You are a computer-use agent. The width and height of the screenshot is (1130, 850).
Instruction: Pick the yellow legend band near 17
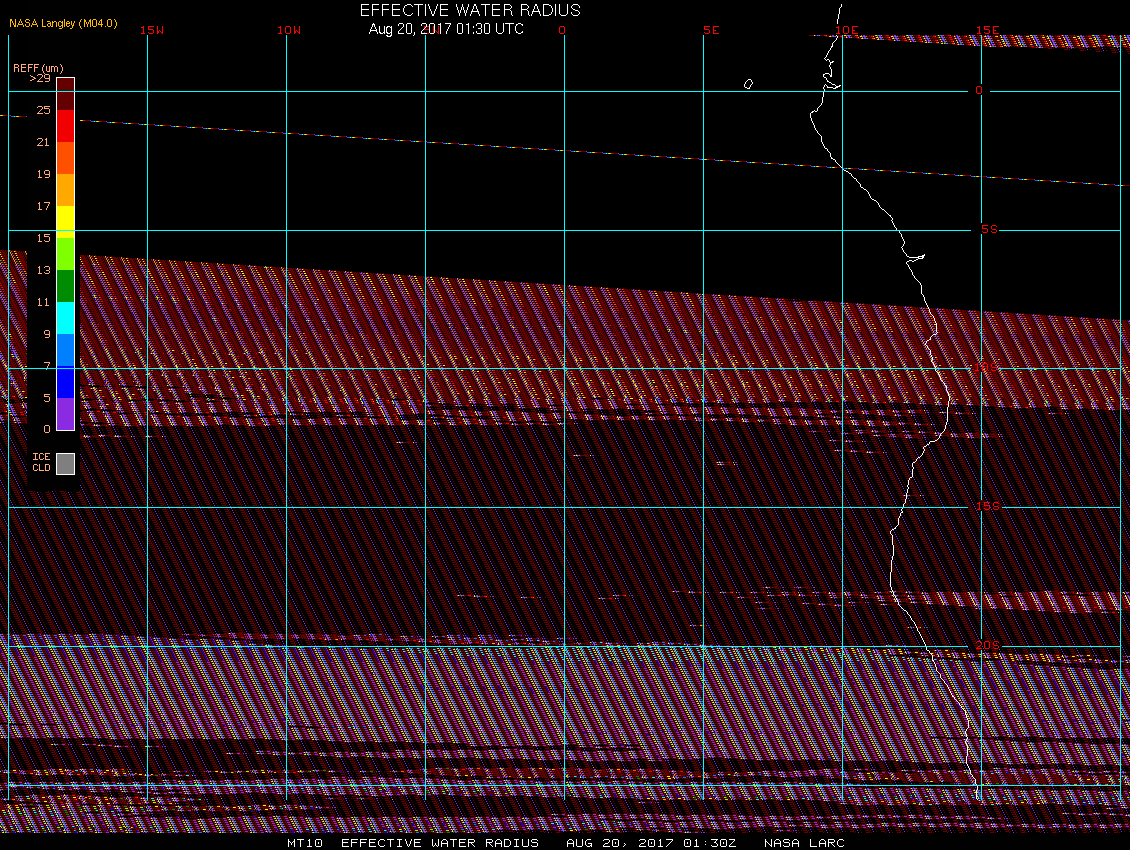click(65, 219)
